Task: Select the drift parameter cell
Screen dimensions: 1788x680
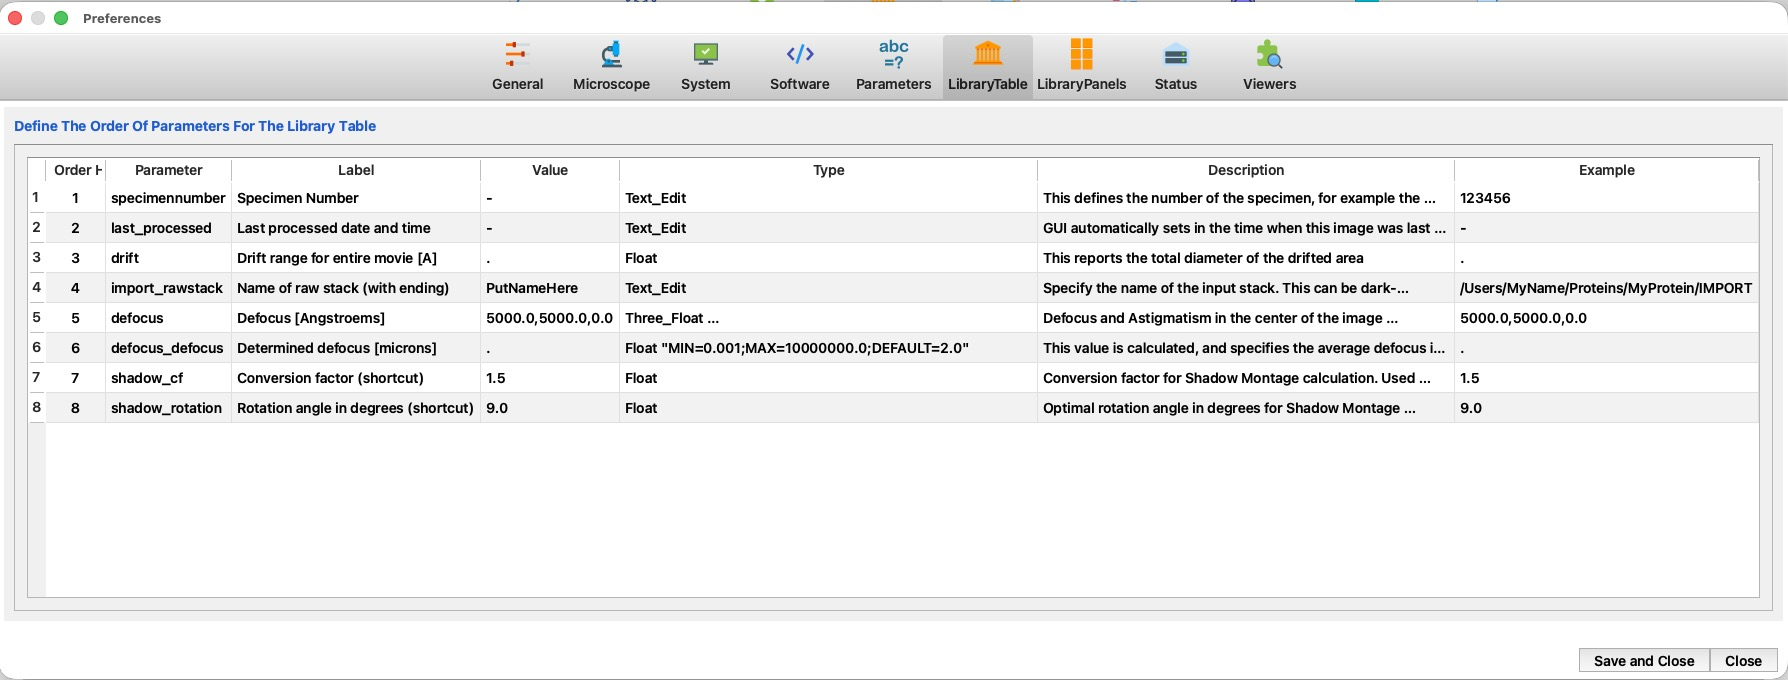Action: (168, 258)
